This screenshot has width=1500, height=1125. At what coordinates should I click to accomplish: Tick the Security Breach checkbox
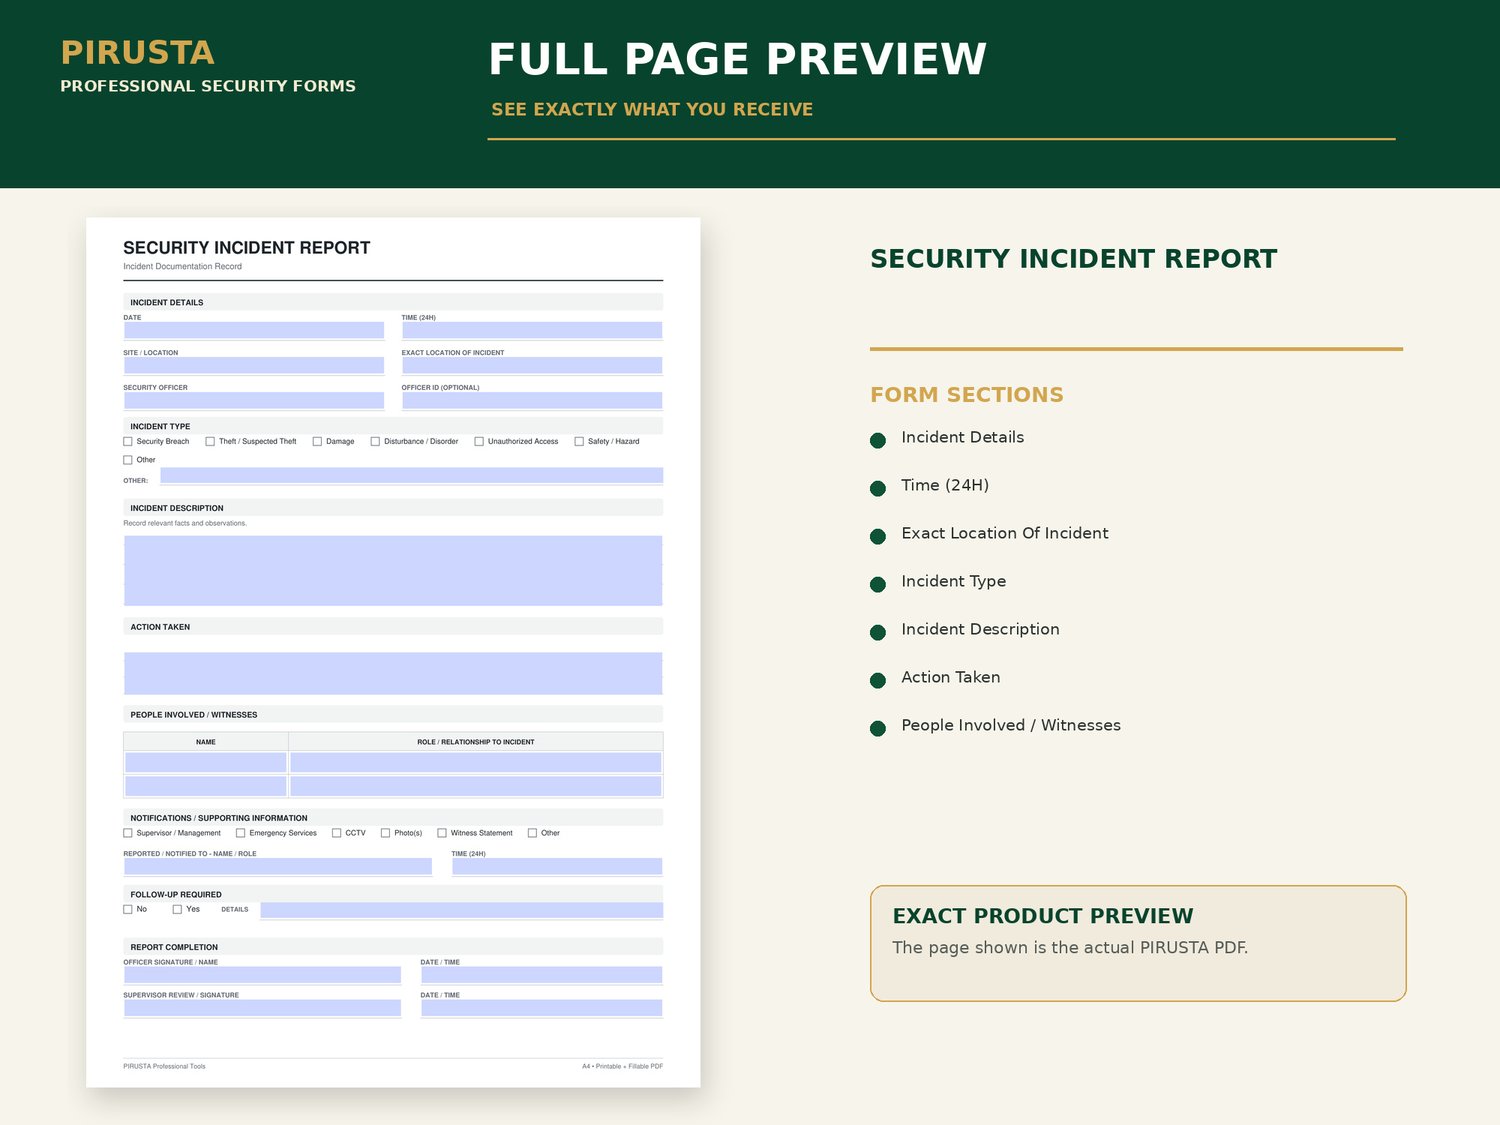tap(128, 441)
